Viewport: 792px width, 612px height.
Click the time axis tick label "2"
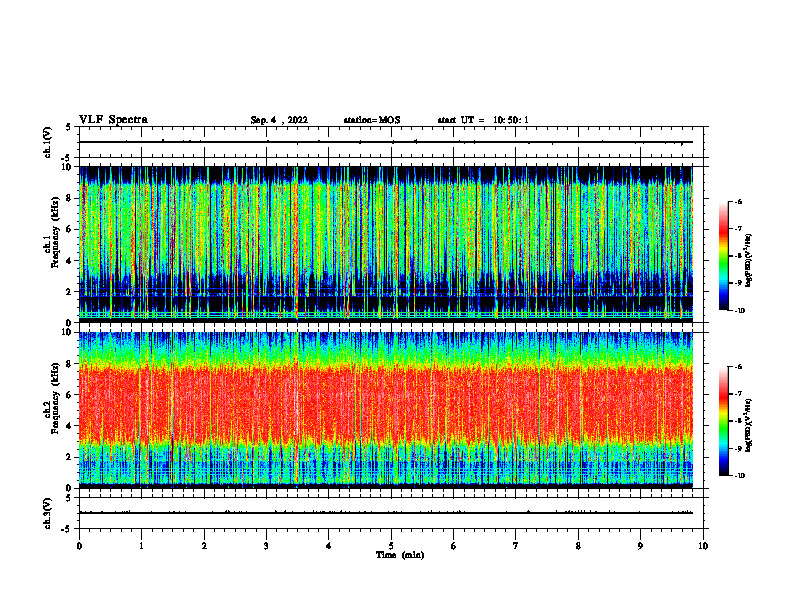[204, 546]
